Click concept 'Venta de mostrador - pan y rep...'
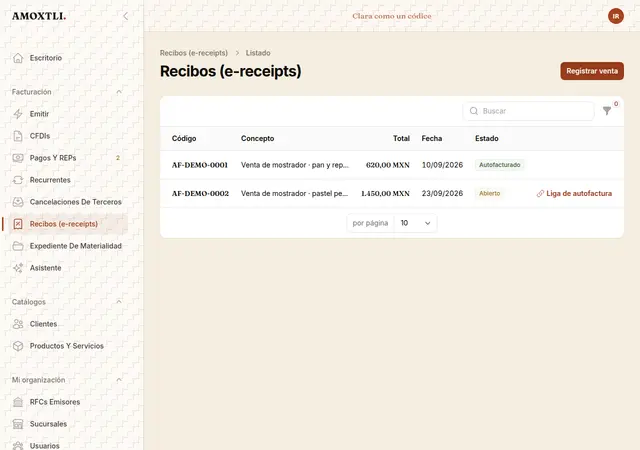Viewport: 640px width, 450px height. click(295, 165)
